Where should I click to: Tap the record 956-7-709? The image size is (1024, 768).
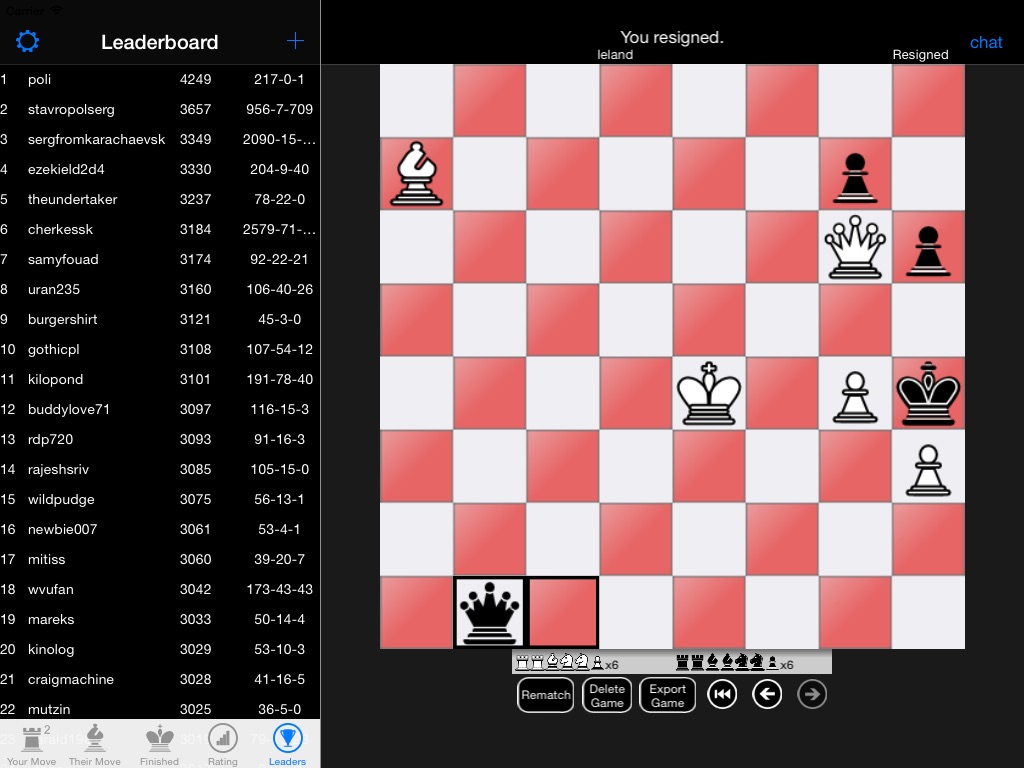coord(279,109)
